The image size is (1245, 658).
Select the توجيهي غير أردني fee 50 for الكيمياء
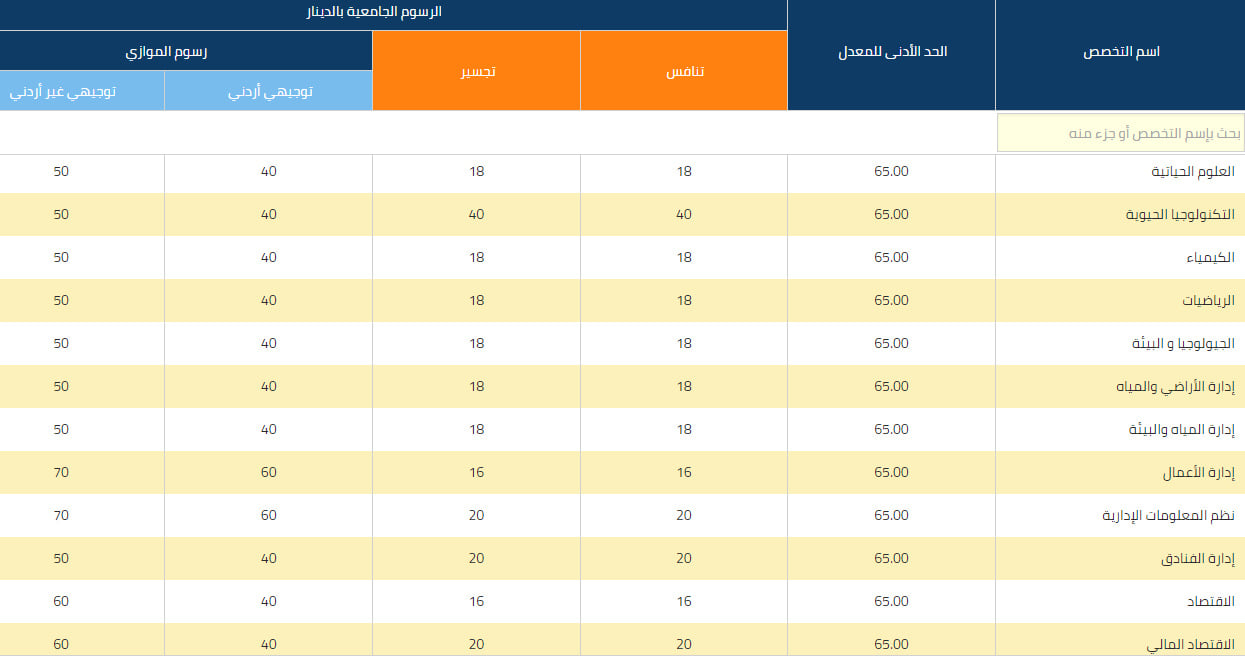[x=62, y=257]
